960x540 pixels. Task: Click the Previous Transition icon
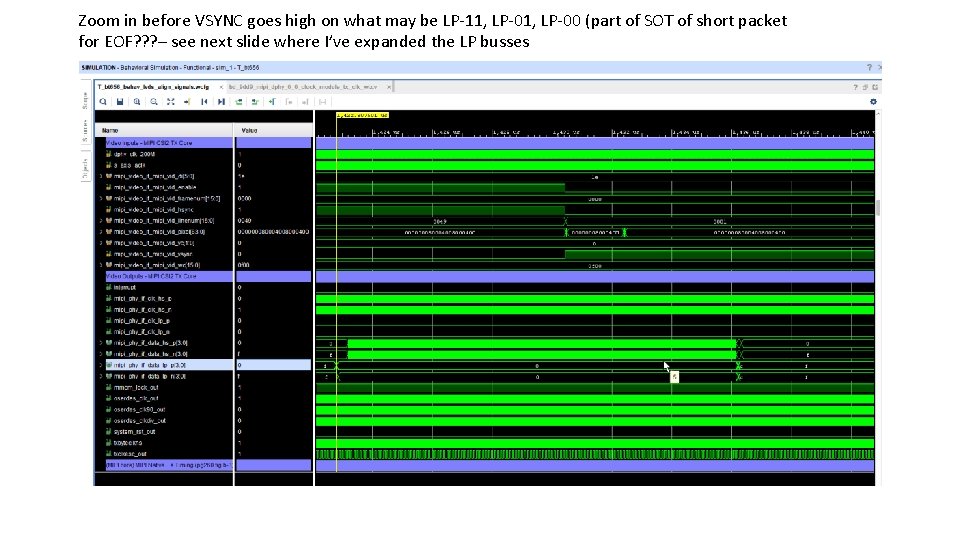tap(238, 102)
